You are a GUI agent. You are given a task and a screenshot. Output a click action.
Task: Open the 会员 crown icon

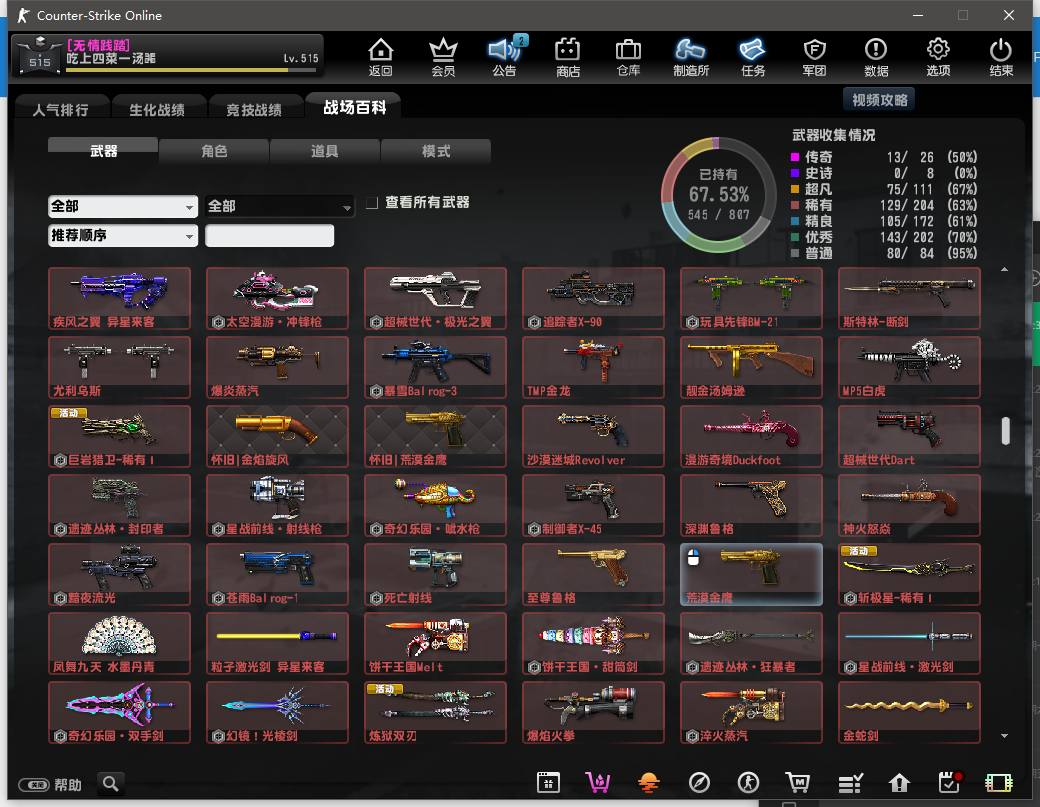click(x=443, y=57)
